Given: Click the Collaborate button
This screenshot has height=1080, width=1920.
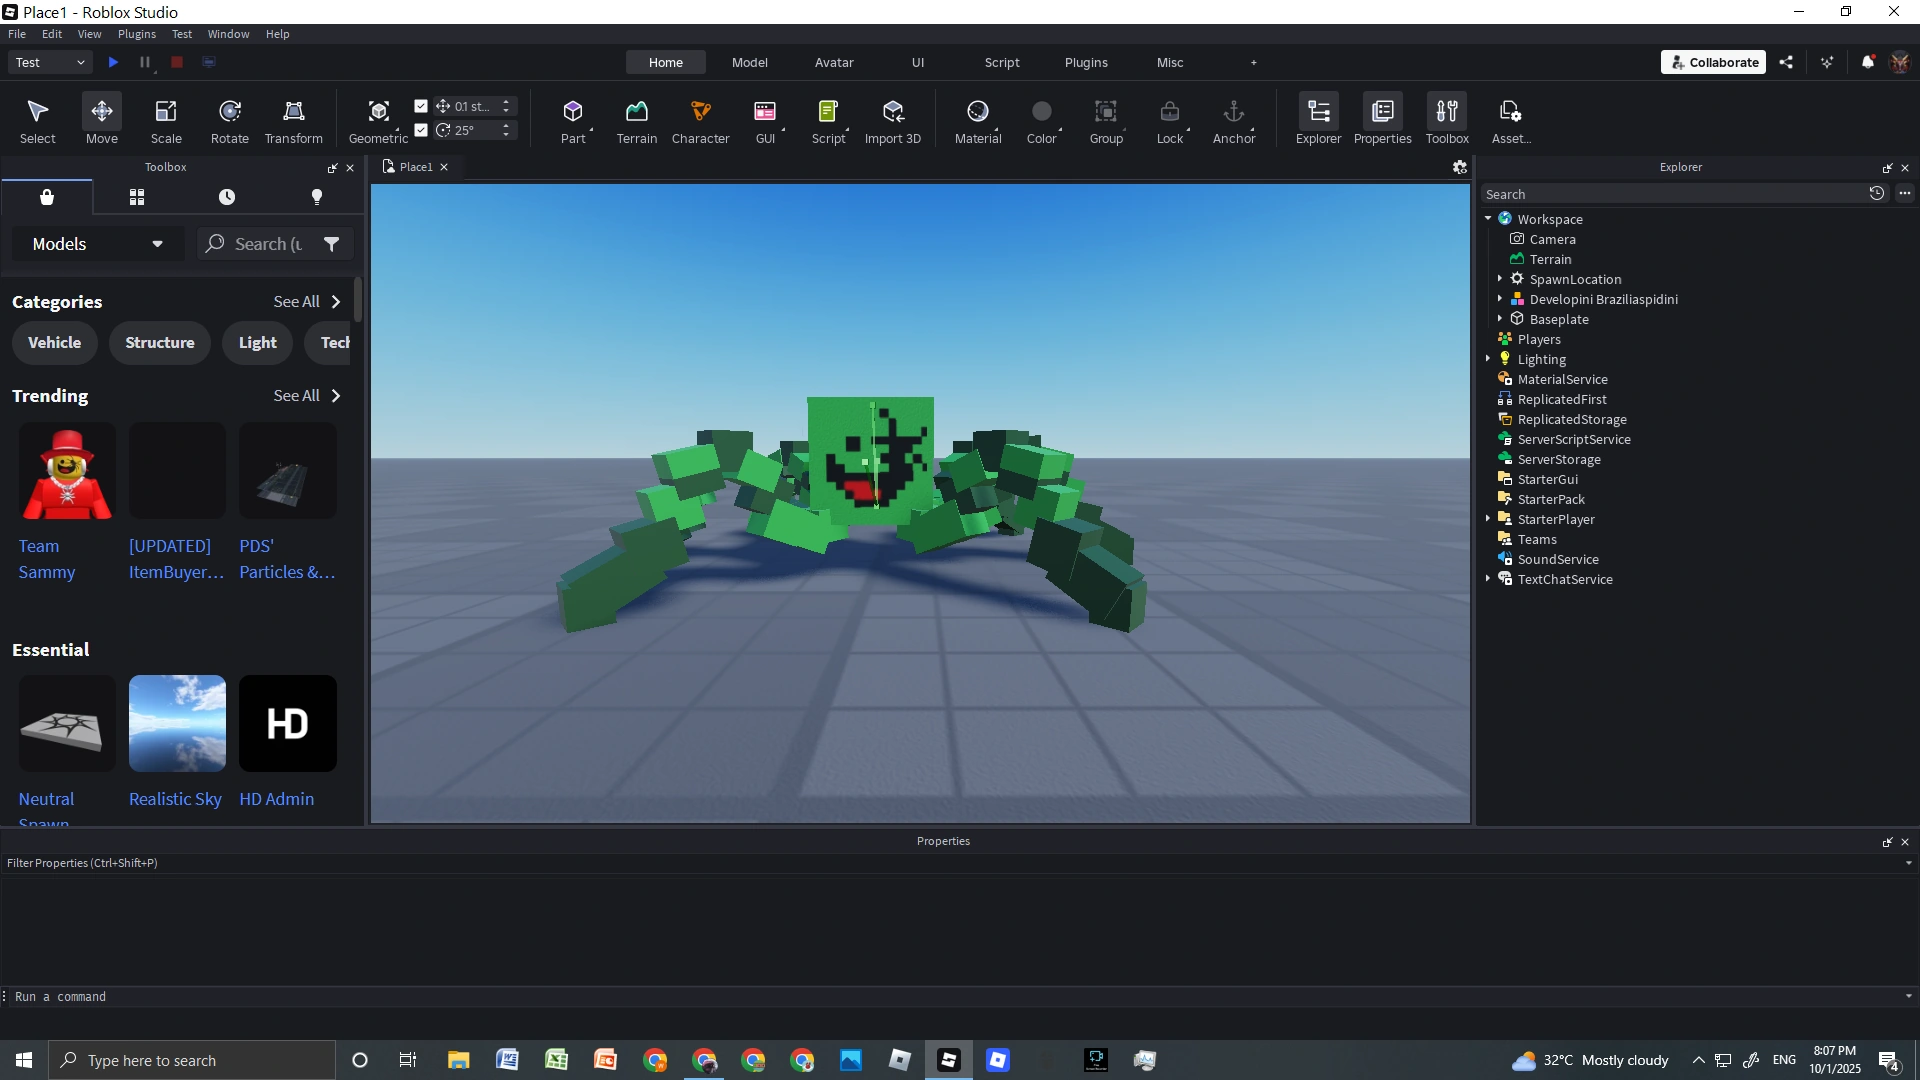Looking at the screenshot, I should pos(1713,62).
